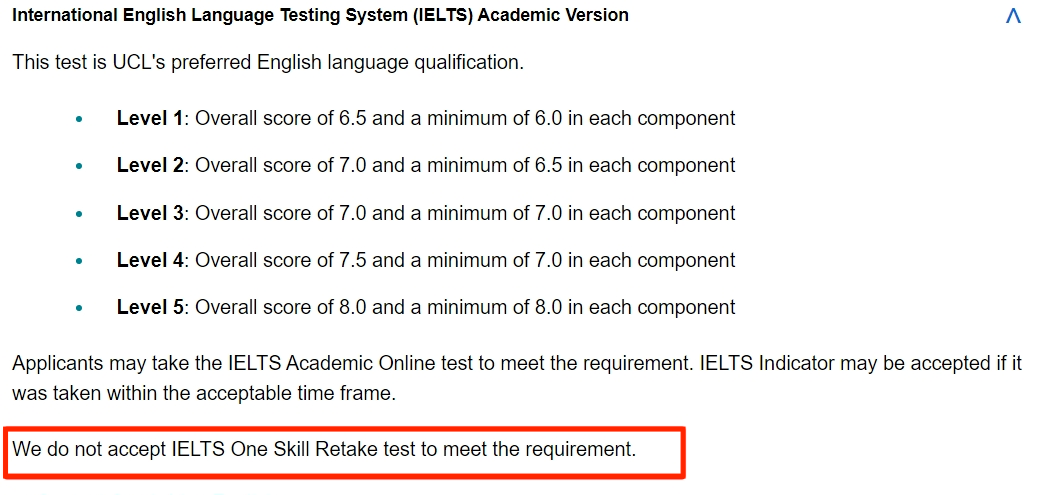Click the Overall score of 6.5 text
The width and height of the screenshot is (1050, 495).
tap(281, 119)
